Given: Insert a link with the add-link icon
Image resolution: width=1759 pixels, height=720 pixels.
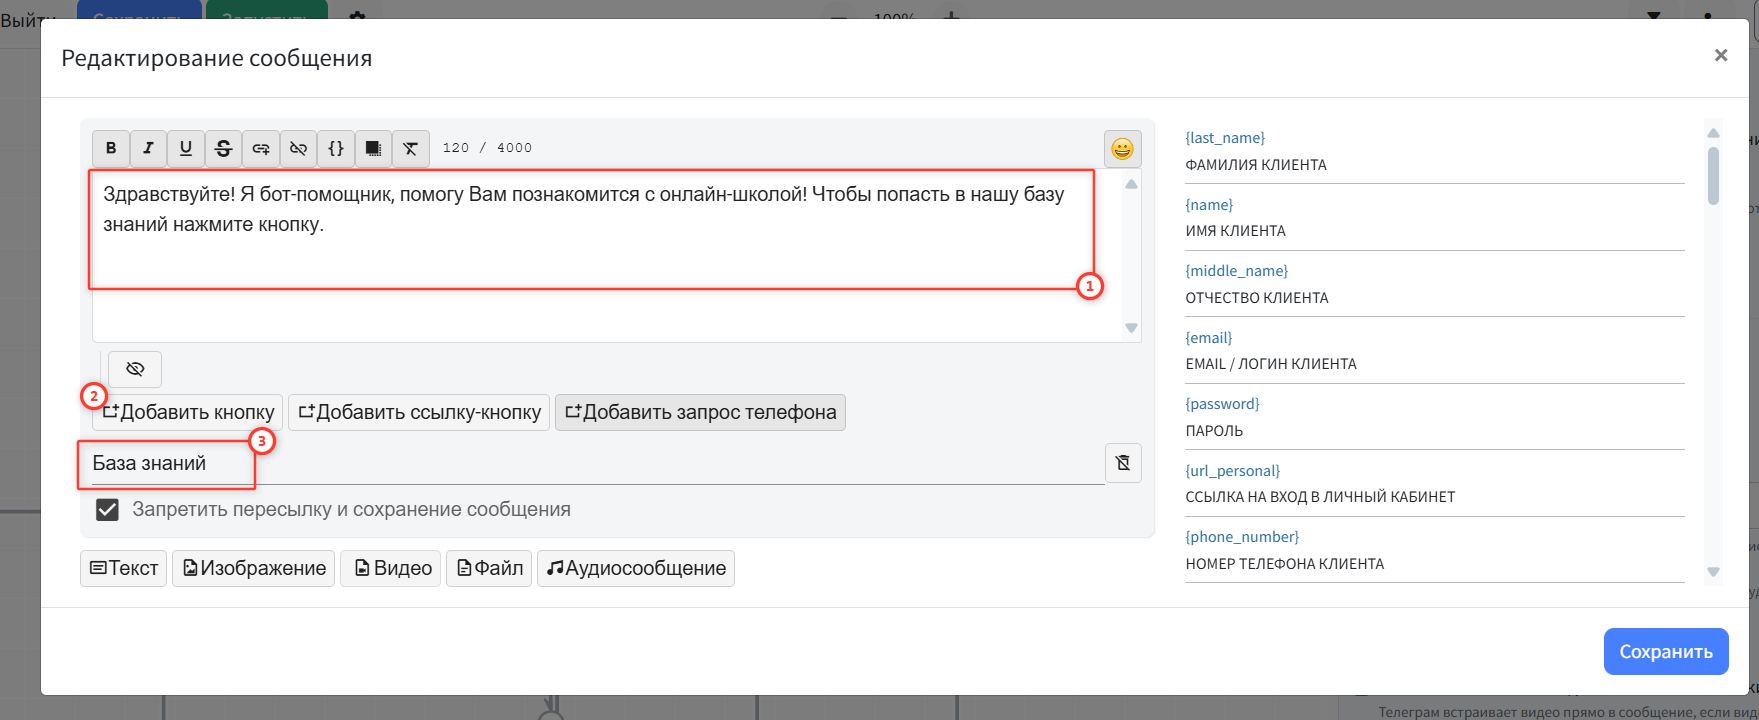Looking at the screenshot, I should click(261, 148).
